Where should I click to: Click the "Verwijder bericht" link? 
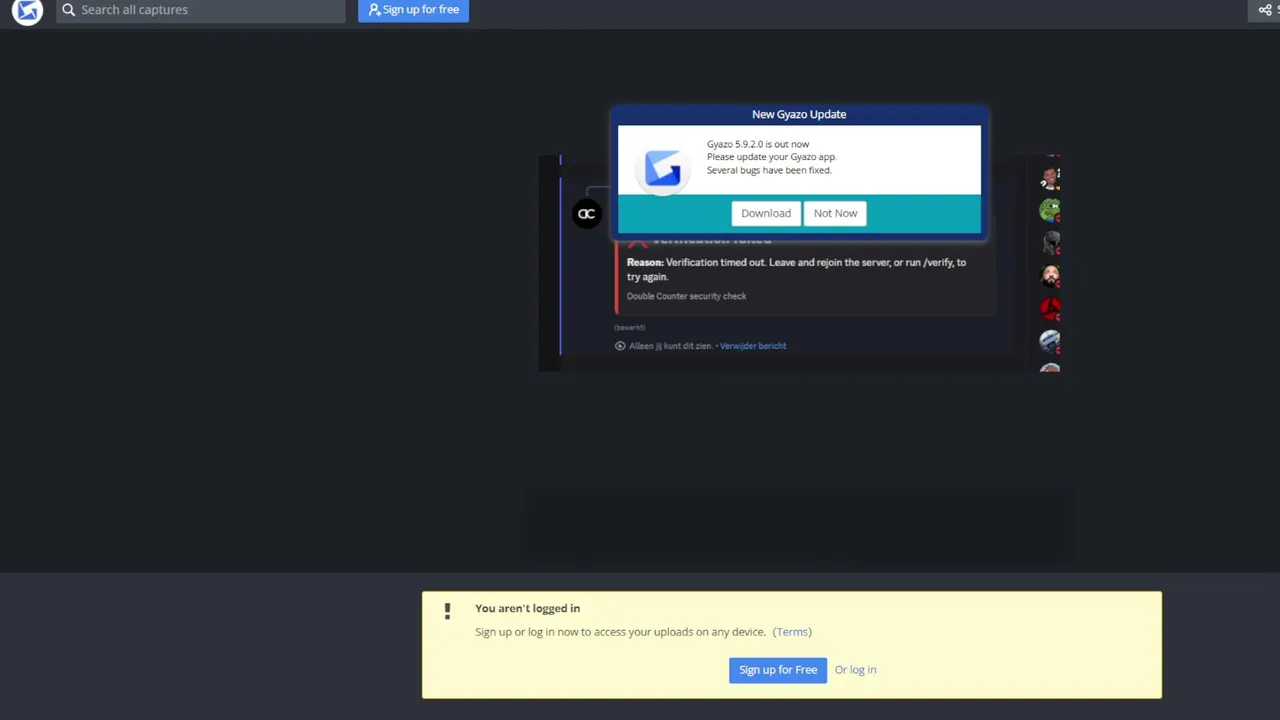pos(753,346)
